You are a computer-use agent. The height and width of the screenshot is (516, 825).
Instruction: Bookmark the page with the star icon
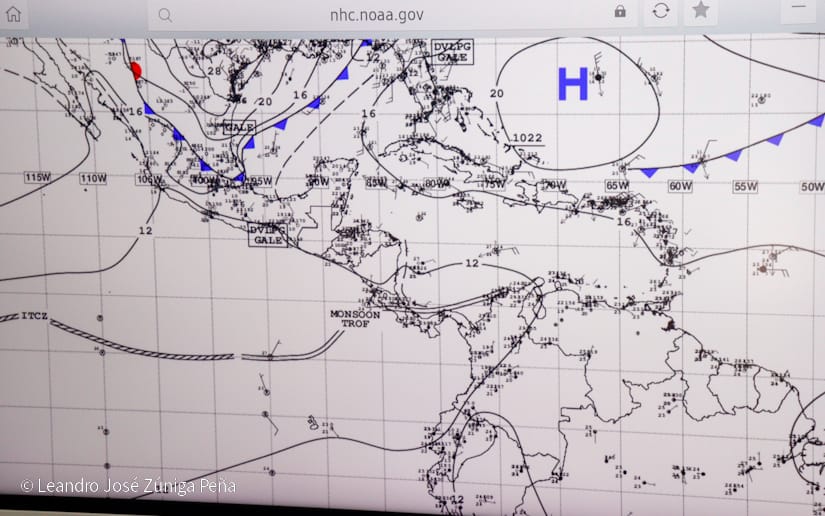pyautogui.click(x=700, y=11)
